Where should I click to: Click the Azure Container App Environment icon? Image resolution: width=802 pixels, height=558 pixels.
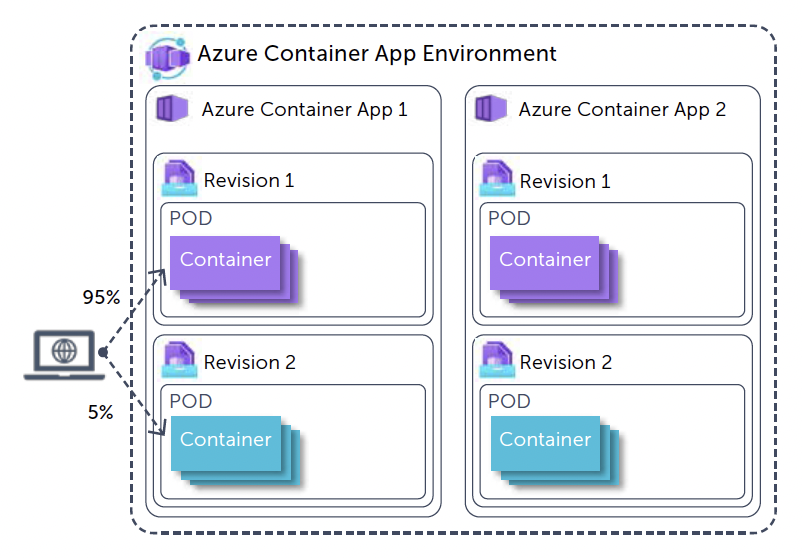coord(168,58)
